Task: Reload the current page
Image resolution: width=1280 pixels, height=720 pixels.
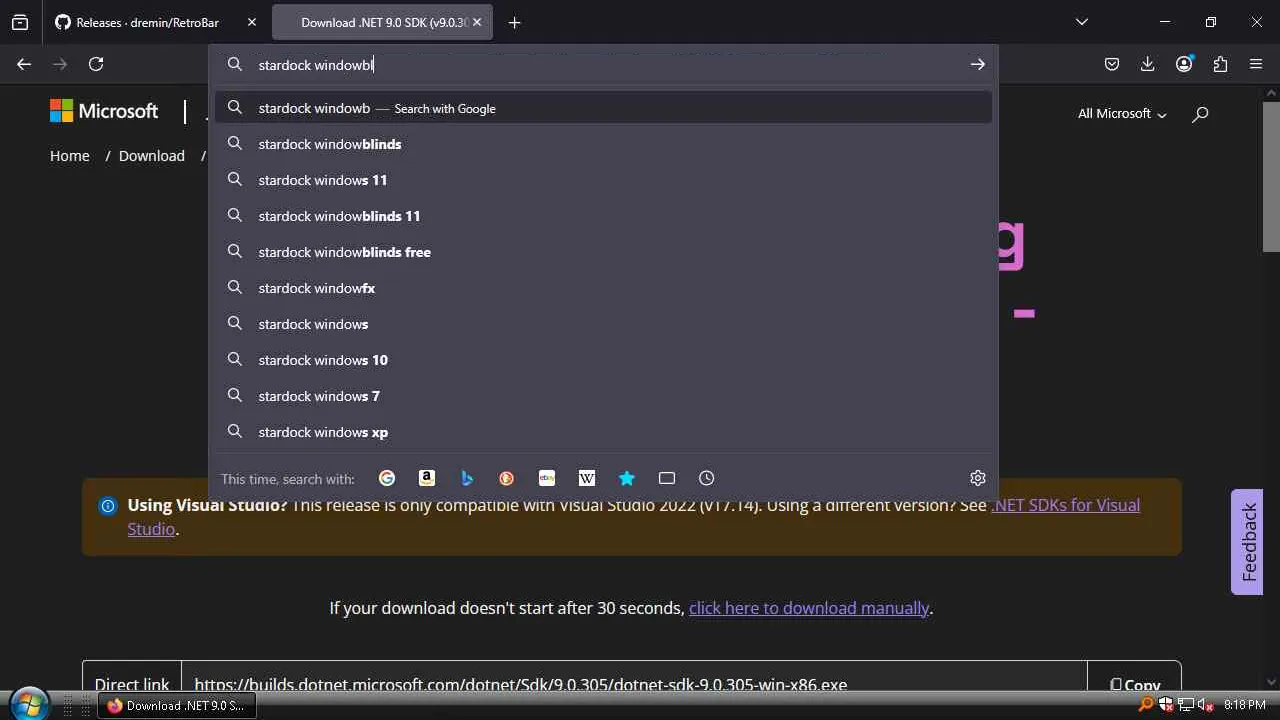Action: point(96,64)
